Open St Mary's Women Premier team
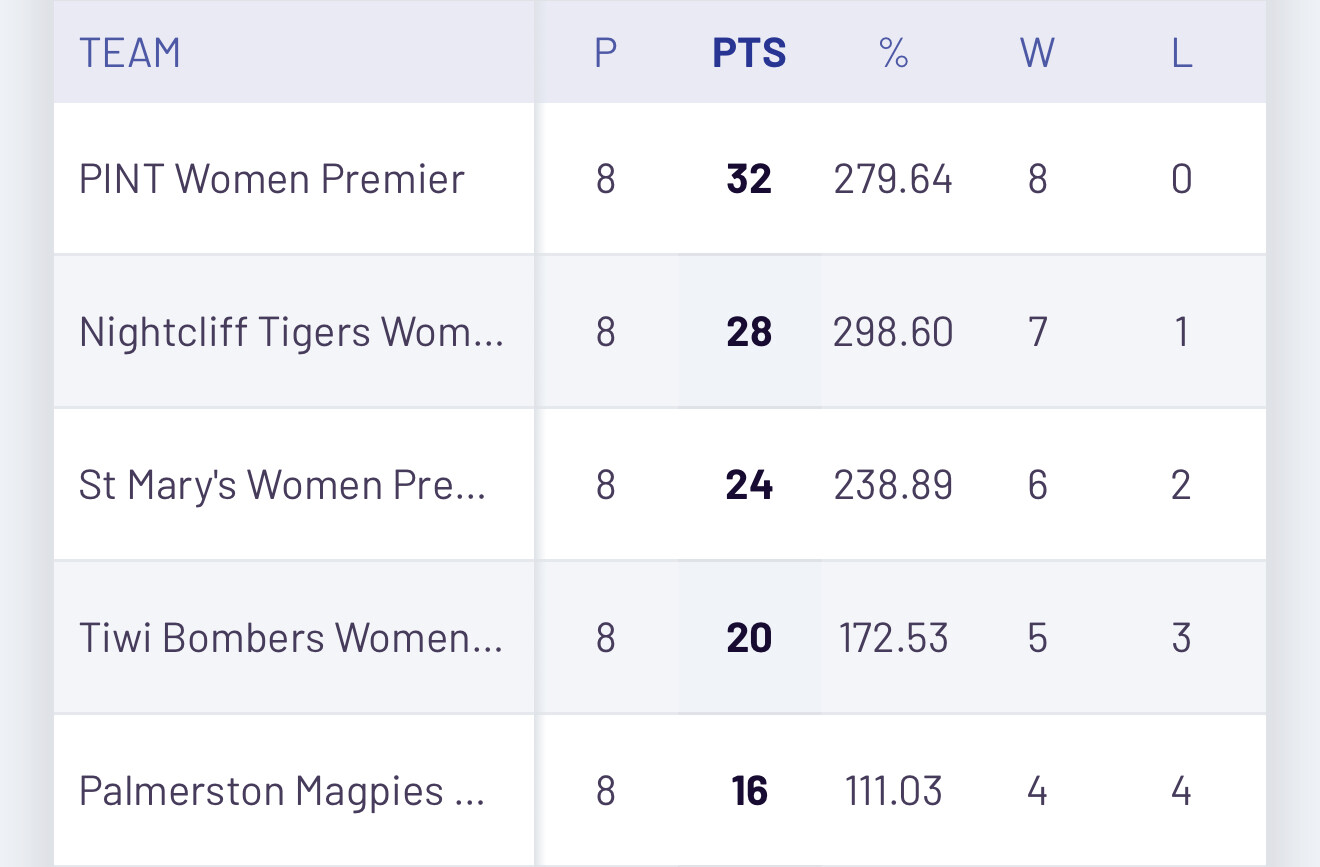 282,485
